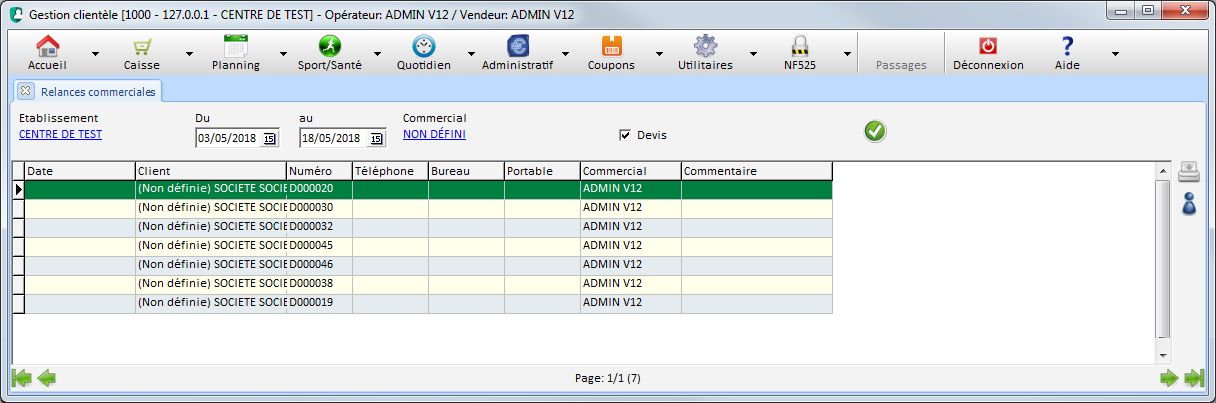Click scrollbar up arrow of the table
1216x403 pixels.
tap(1162, 171)
